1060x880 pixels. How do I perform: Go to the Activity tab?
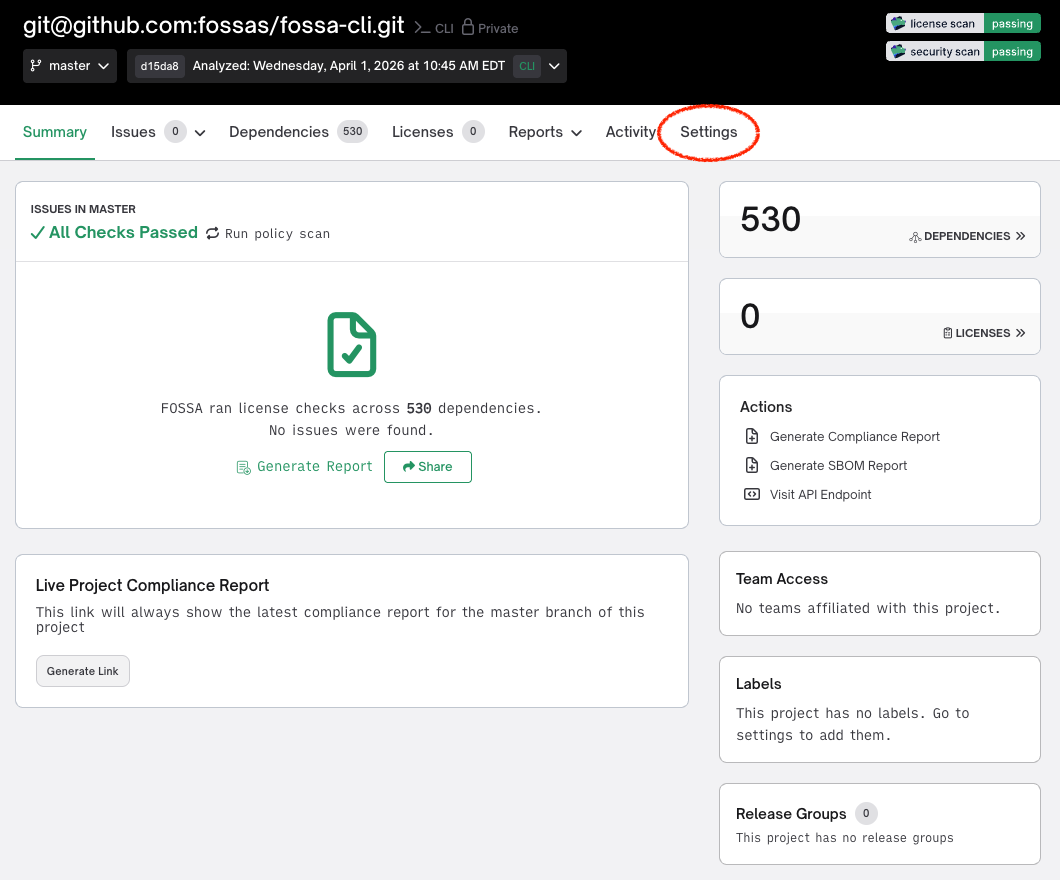click(x=631, y=132)
